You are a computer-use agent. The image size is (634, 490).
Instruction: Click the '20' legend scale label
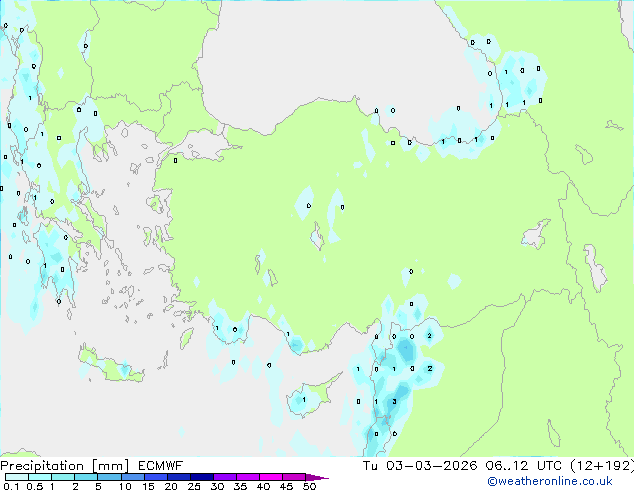(x=171, y=486)
